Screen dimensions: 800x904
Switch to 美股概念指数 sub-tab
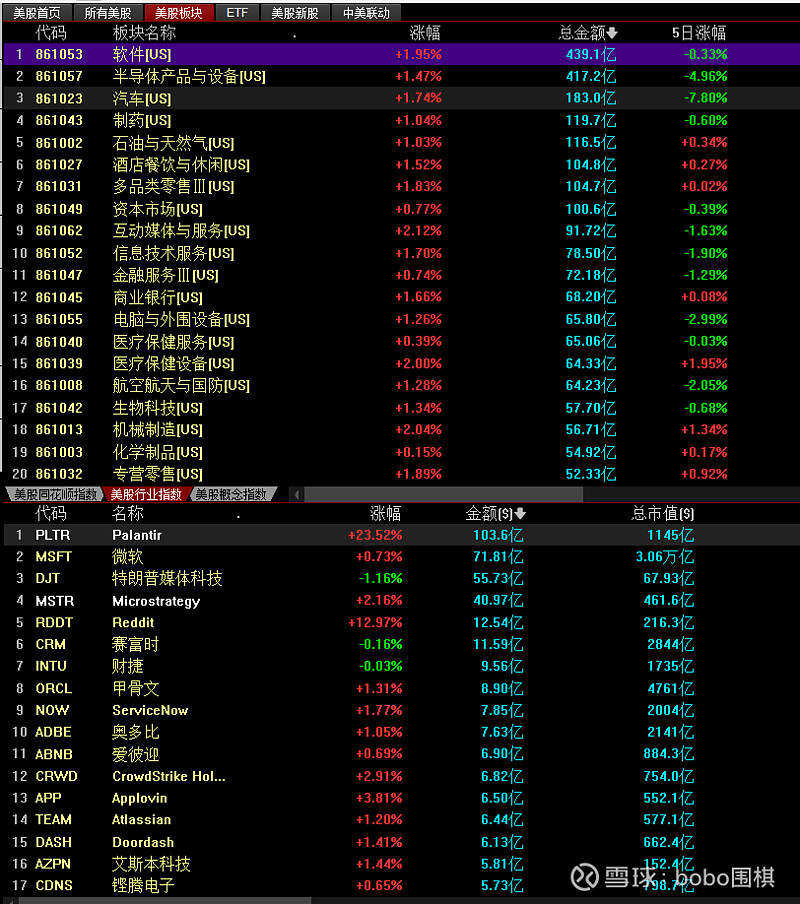(x=231, y=494)
